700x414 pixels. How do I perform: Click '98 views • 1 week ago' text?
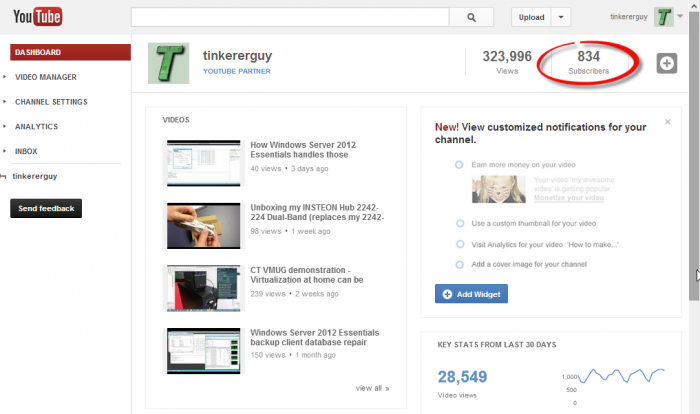(290, 231)
